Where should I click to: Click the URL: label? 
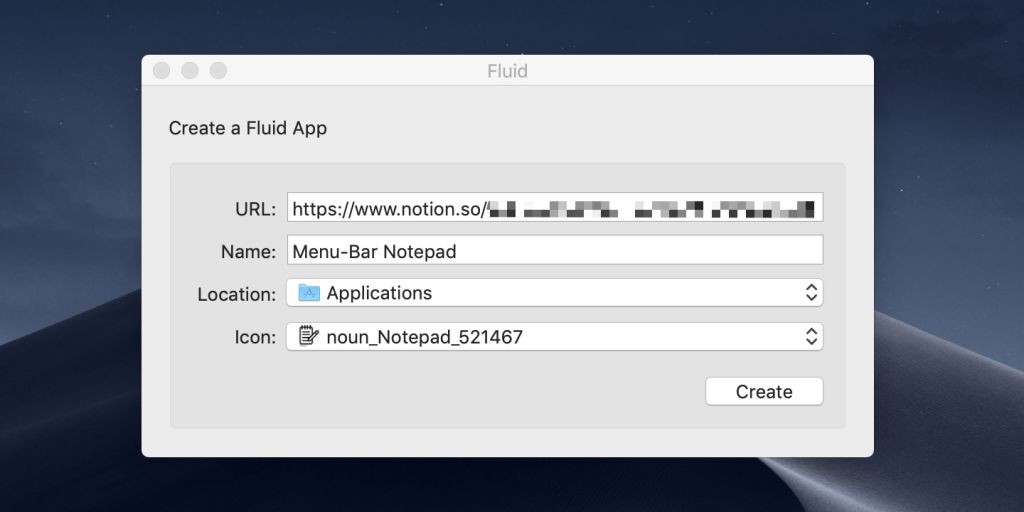256,209
